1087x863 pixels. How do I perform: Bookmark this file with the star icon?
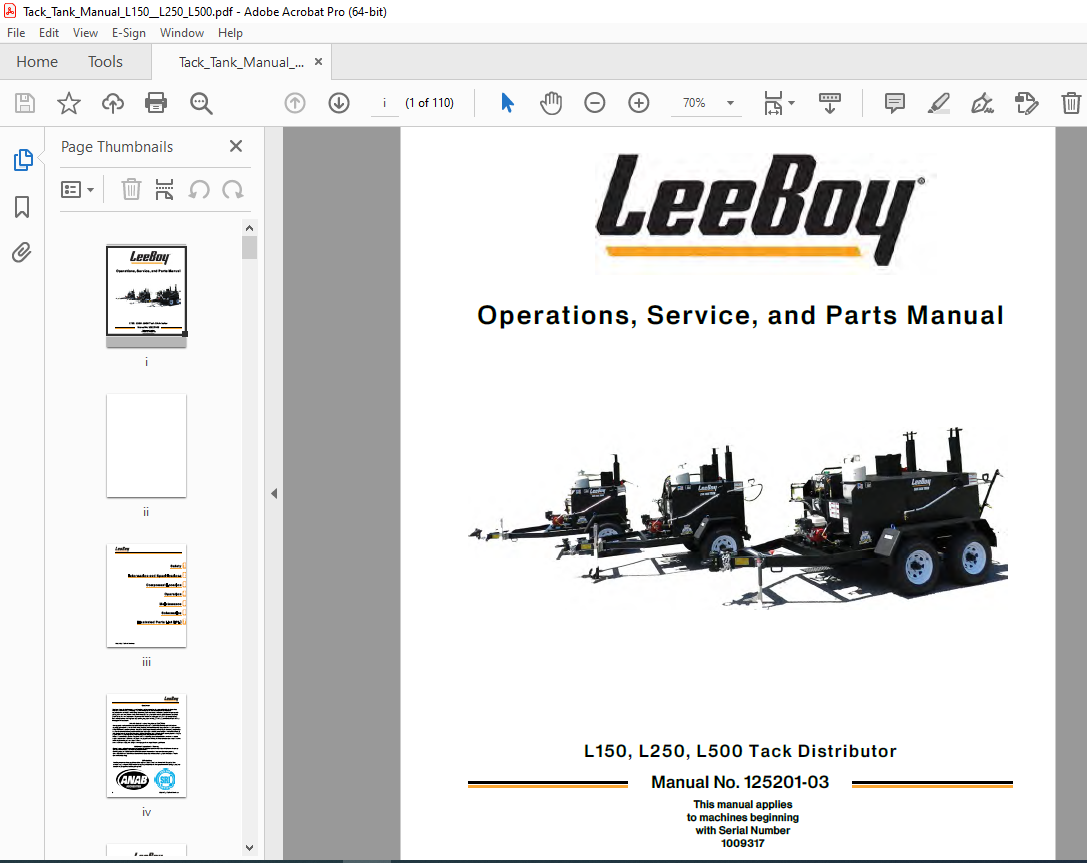69,103
